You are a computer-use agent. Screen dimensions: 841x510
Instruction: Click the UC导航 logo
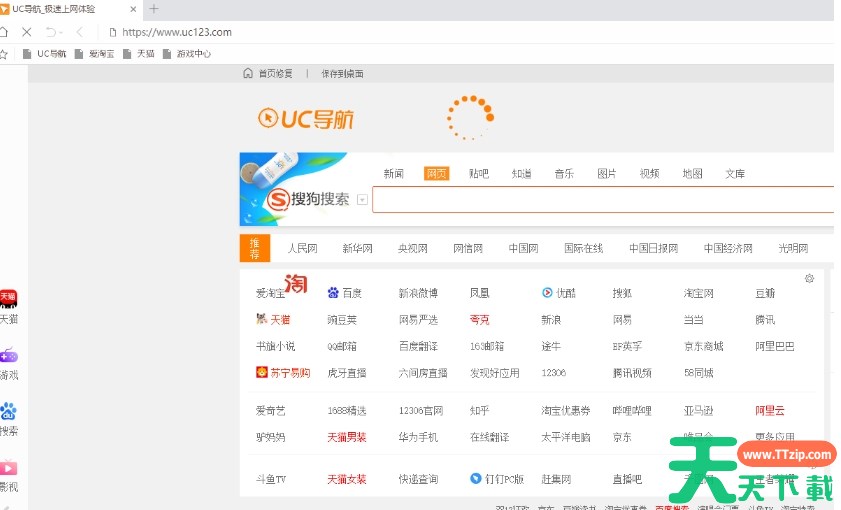pyautogui.click(x=306, y=119)
